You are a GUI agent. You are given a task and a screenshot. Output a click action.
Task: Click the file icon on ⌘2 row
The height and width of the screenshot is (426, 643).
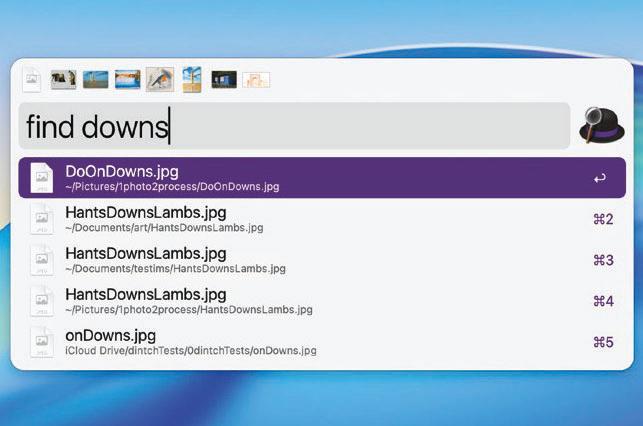42,219
